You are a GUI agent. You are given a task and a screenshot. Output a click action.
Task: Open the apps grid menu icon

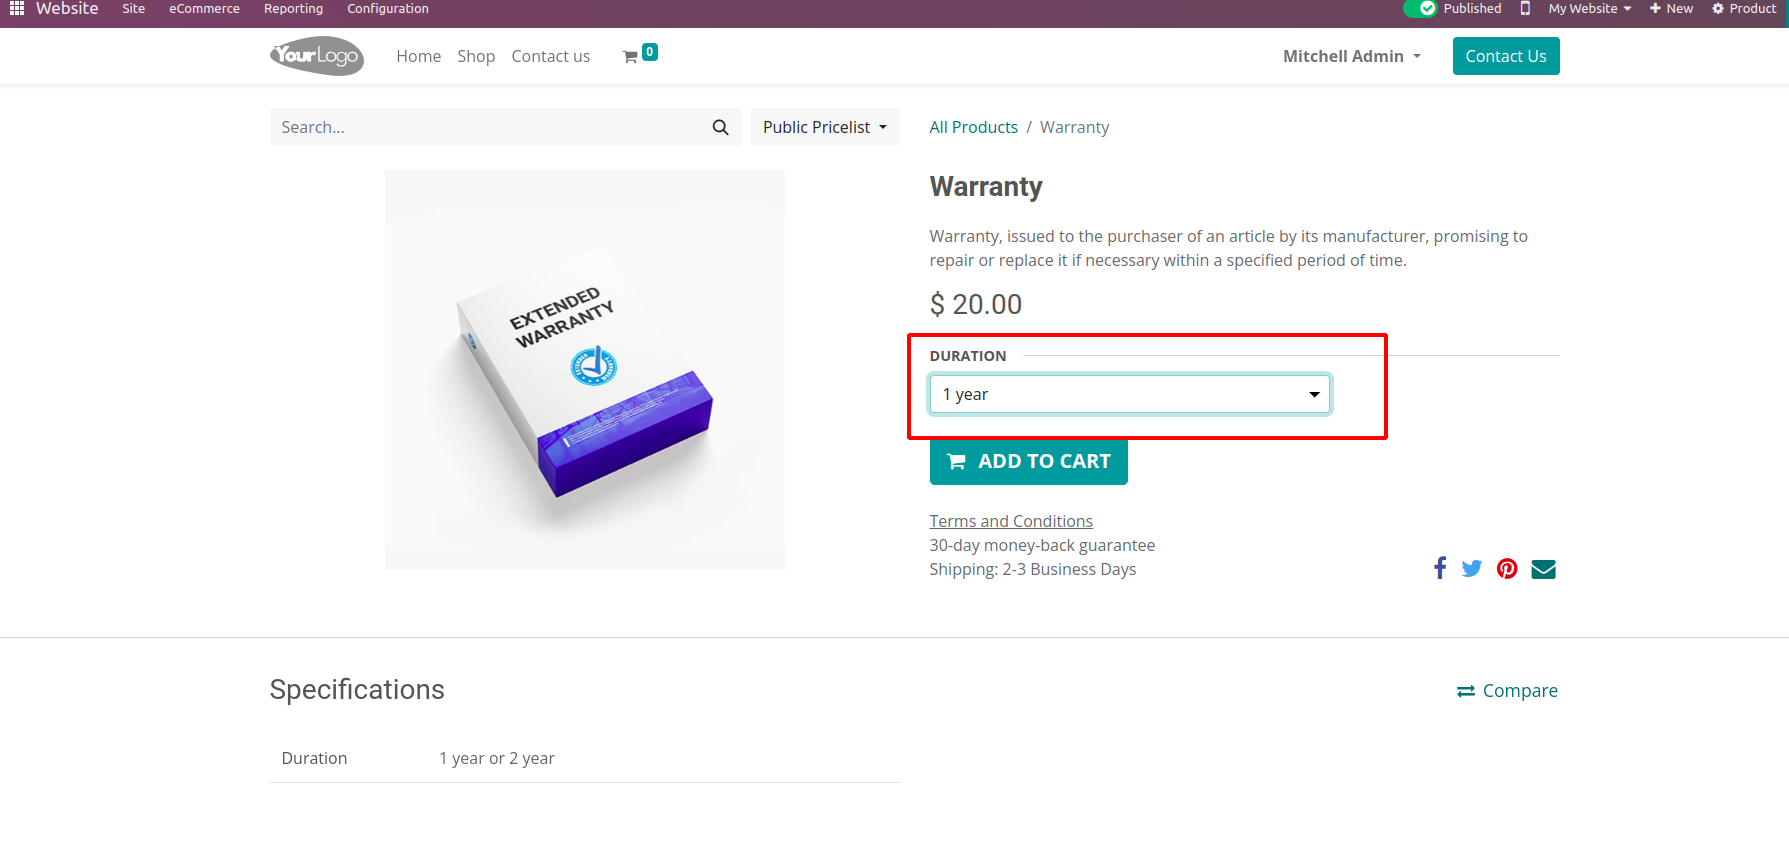pos(17,8)
